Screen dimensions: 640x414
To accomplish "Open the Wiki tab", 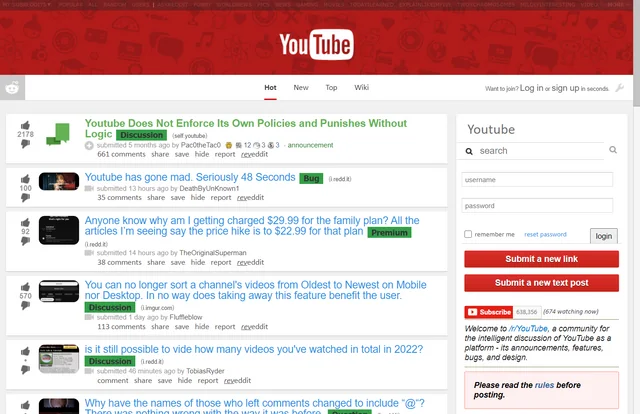I will tap(361, 87).
